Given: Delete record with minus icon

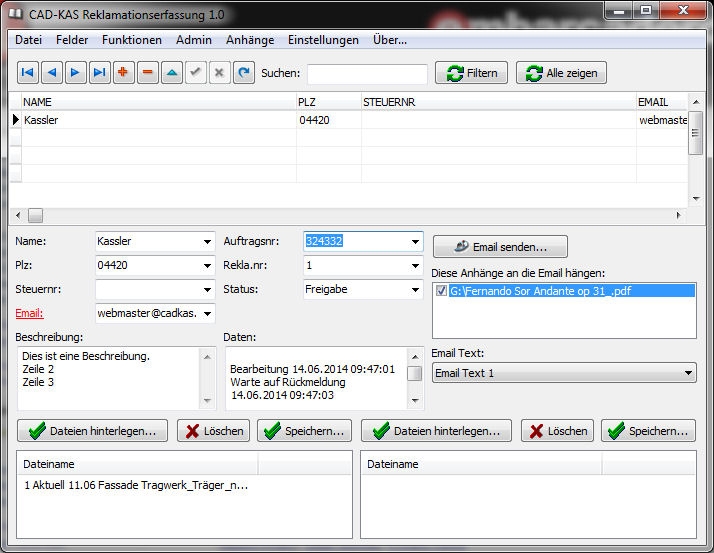Looking at the screenshot, I should pos(148,73).
